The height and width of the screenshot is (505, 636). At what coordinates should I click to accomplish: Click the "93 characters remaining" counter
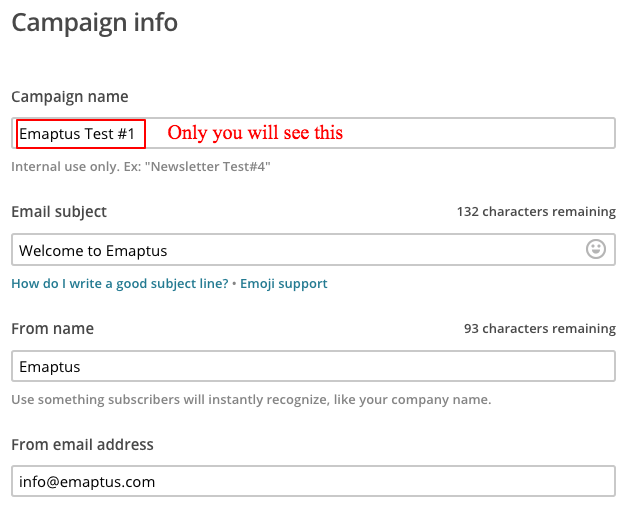(x=540, y=328)
